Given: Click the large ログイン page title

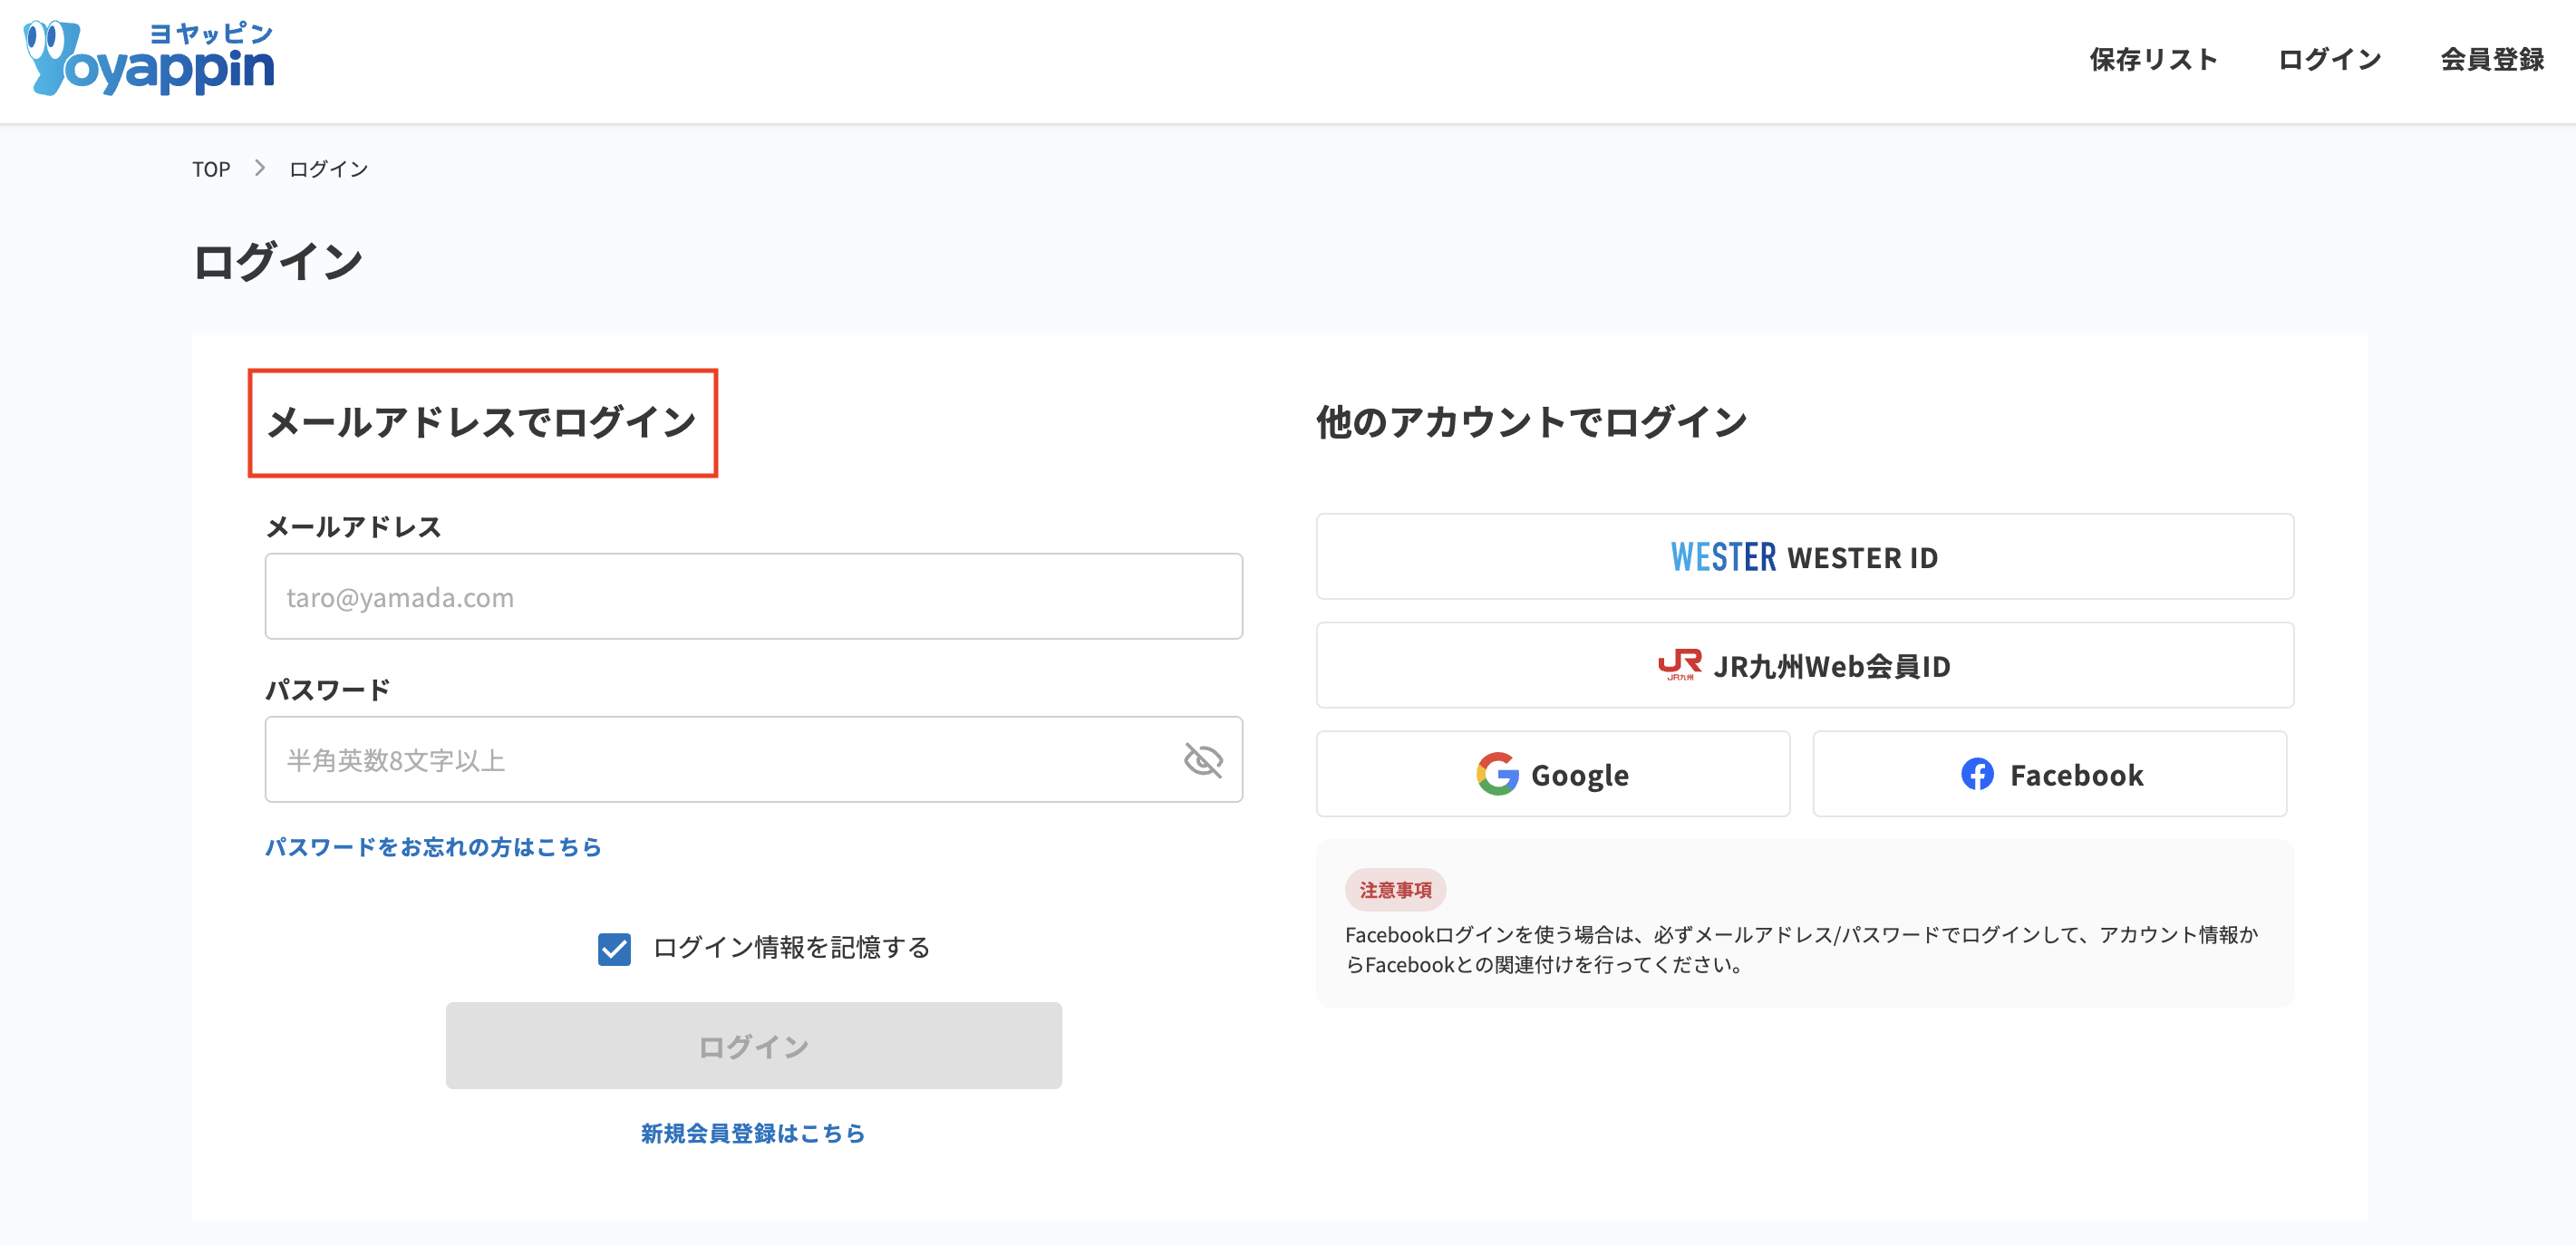Looking at the screenshot, I should tap(277, 262).
